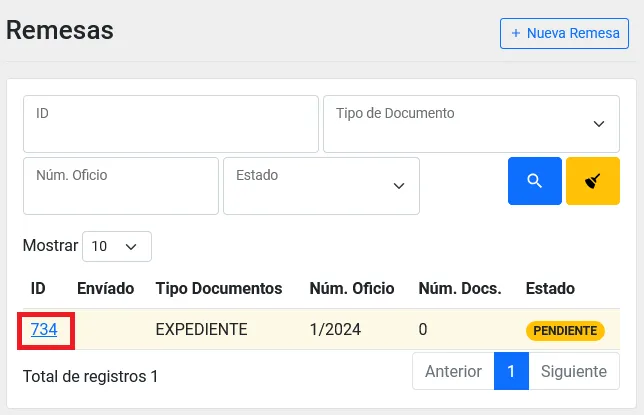Click the ID column header

38,288
